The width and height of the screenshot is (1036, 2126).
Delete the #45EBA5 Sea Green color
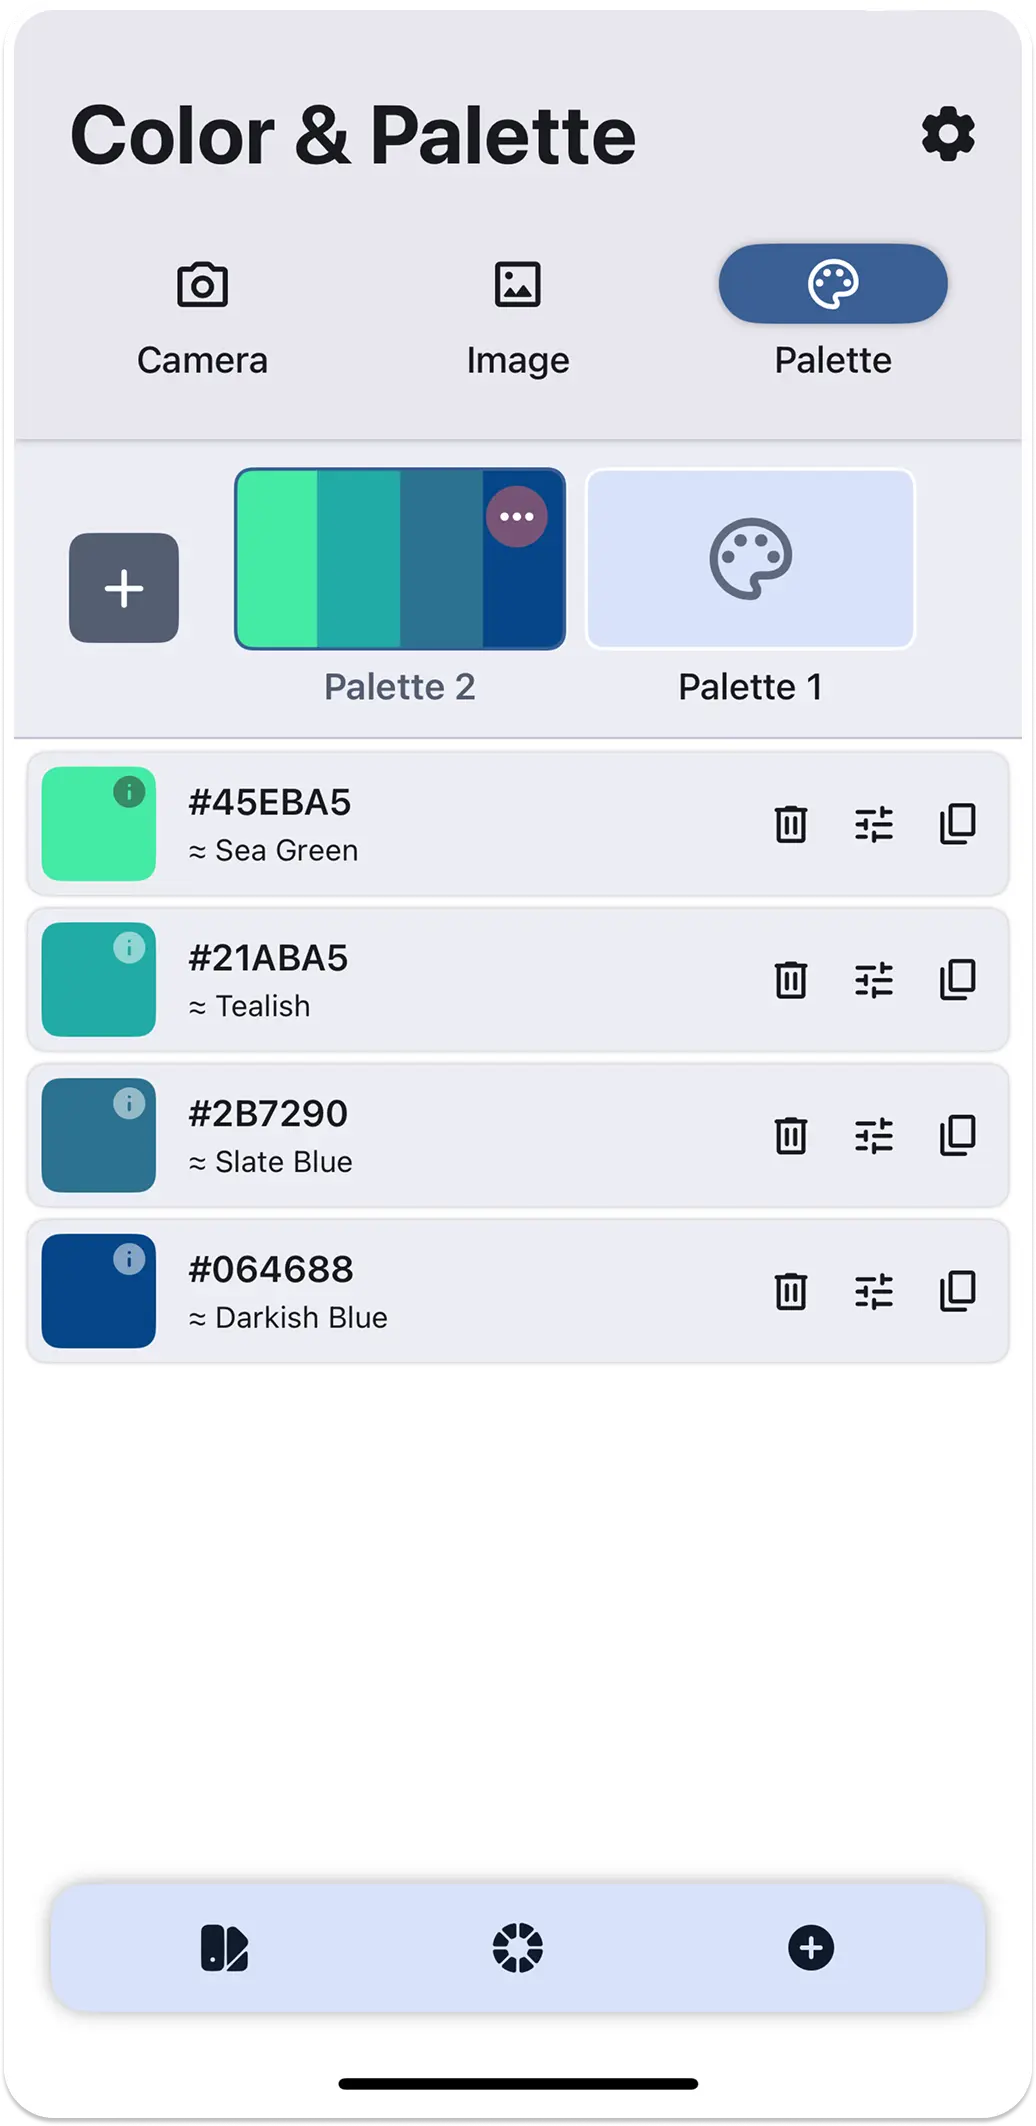790,824
